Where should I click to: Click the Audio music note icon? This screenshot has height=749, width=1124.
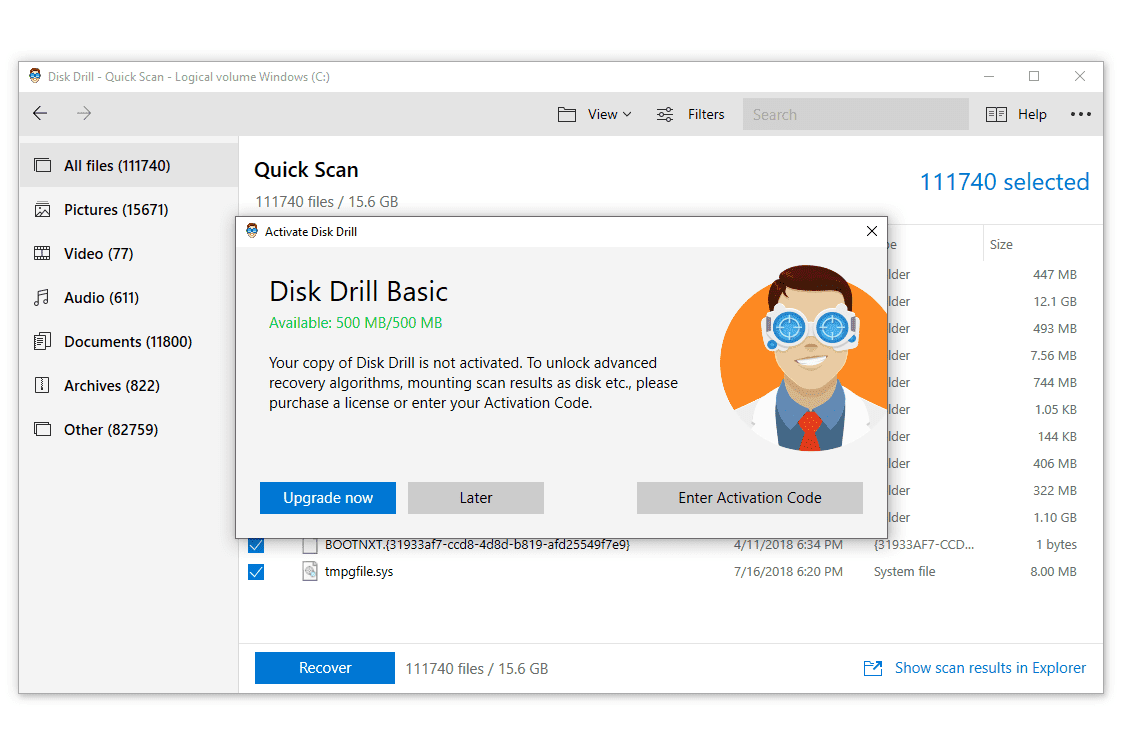point(42,297)
